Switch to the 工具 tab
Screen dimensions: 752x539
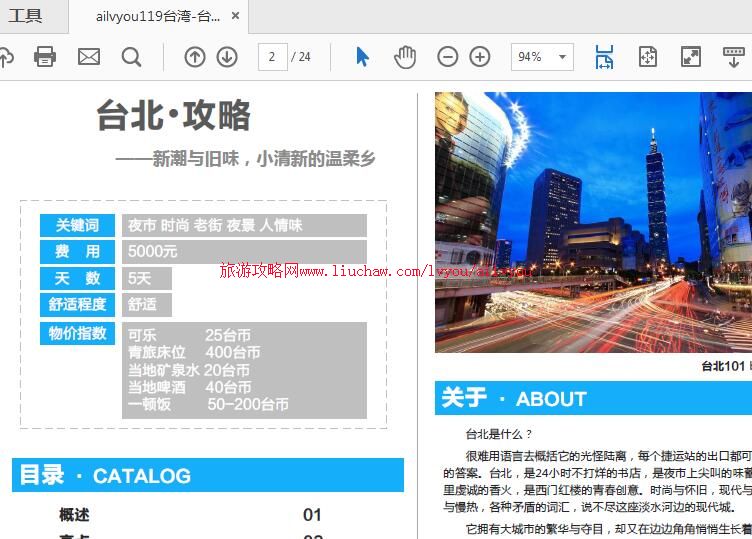[25, 16]
